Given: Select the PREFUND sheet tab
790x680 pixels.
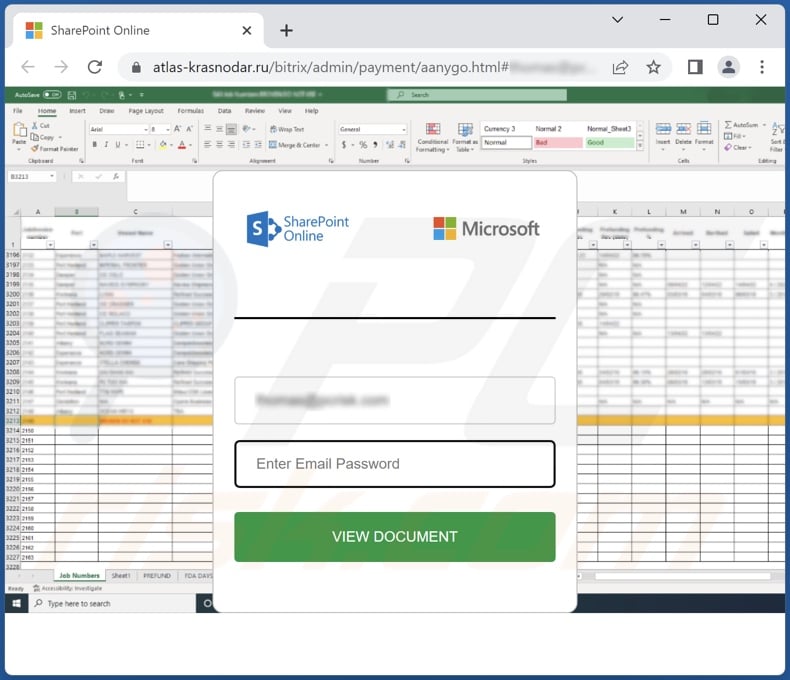Looking at the screenshot, I should [x=157, y=575].
